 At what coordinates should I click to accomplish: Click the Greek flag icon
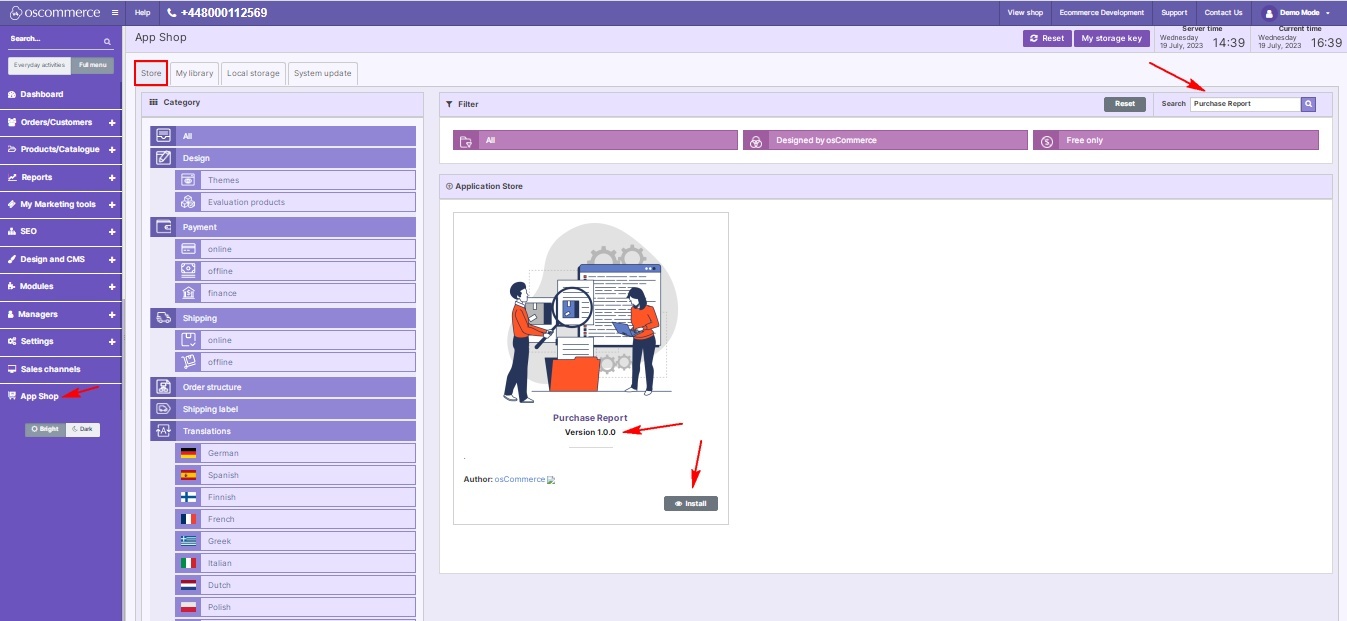(188, 541)
